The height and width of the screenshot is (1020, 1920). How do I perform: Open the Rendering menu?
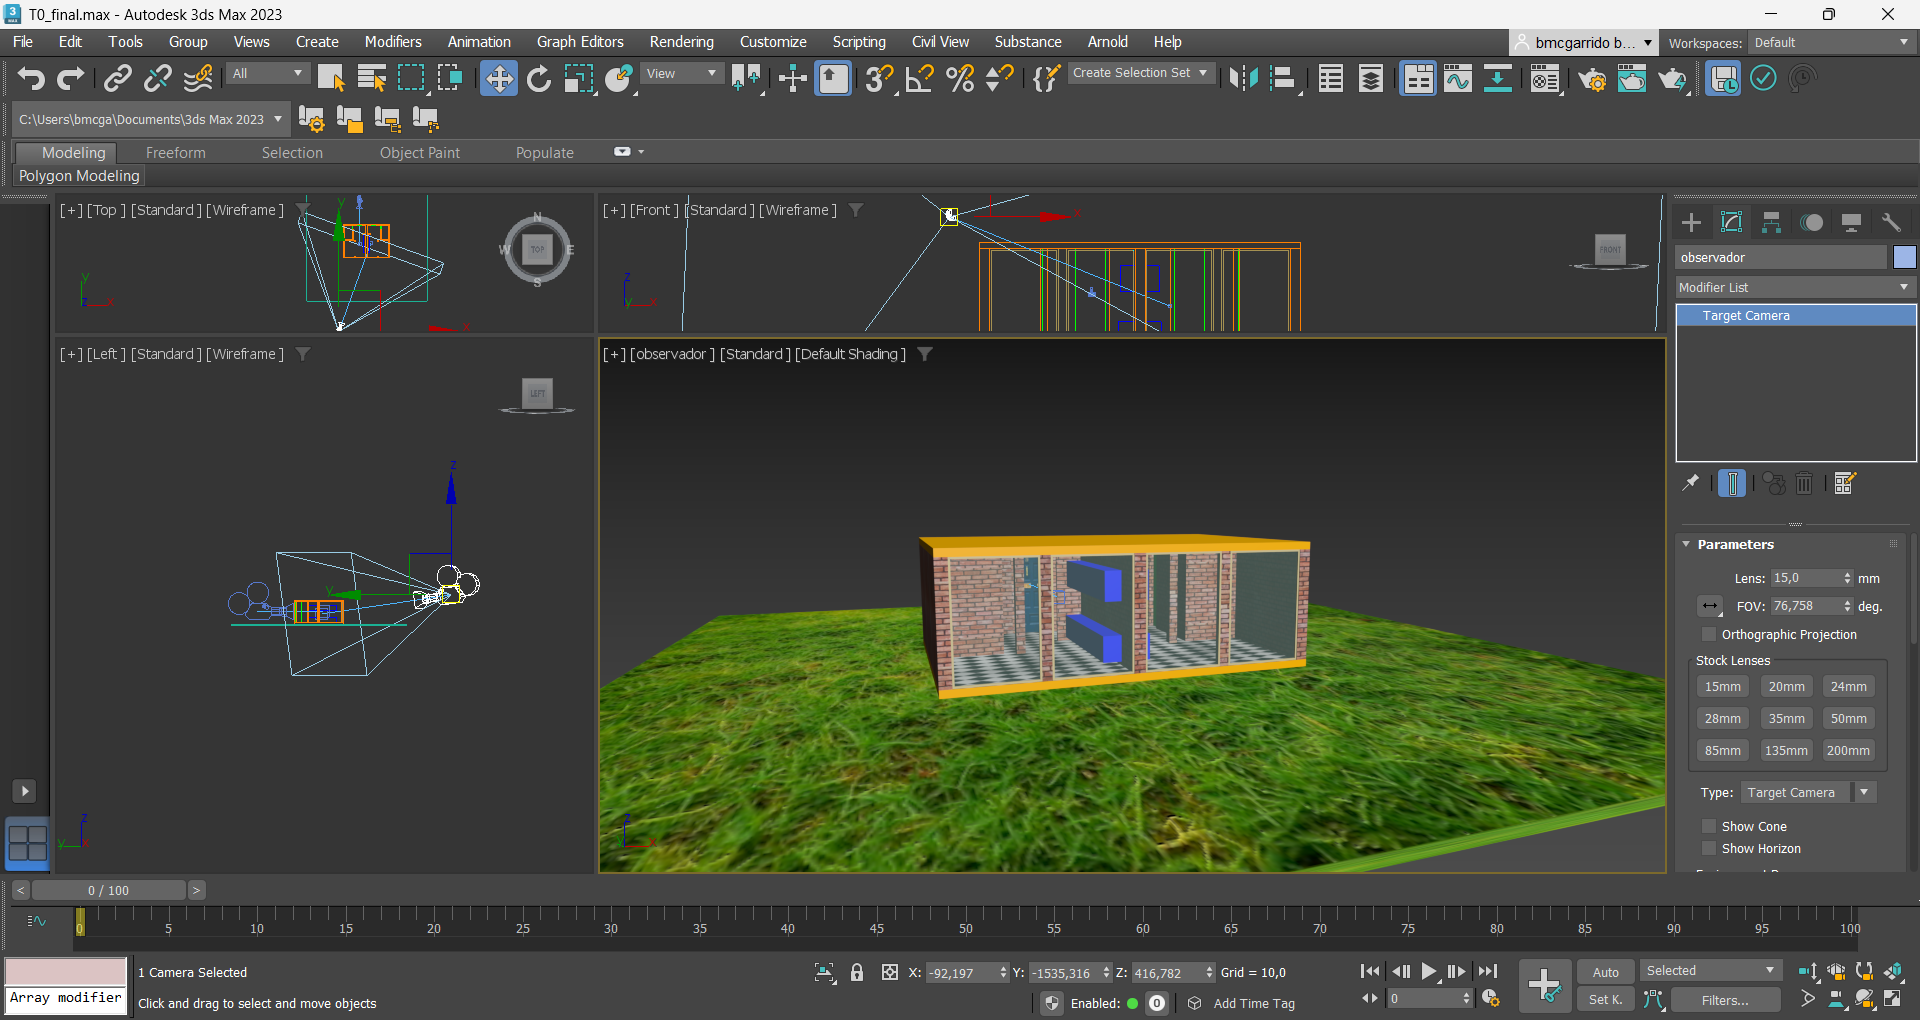click(681, 42)
